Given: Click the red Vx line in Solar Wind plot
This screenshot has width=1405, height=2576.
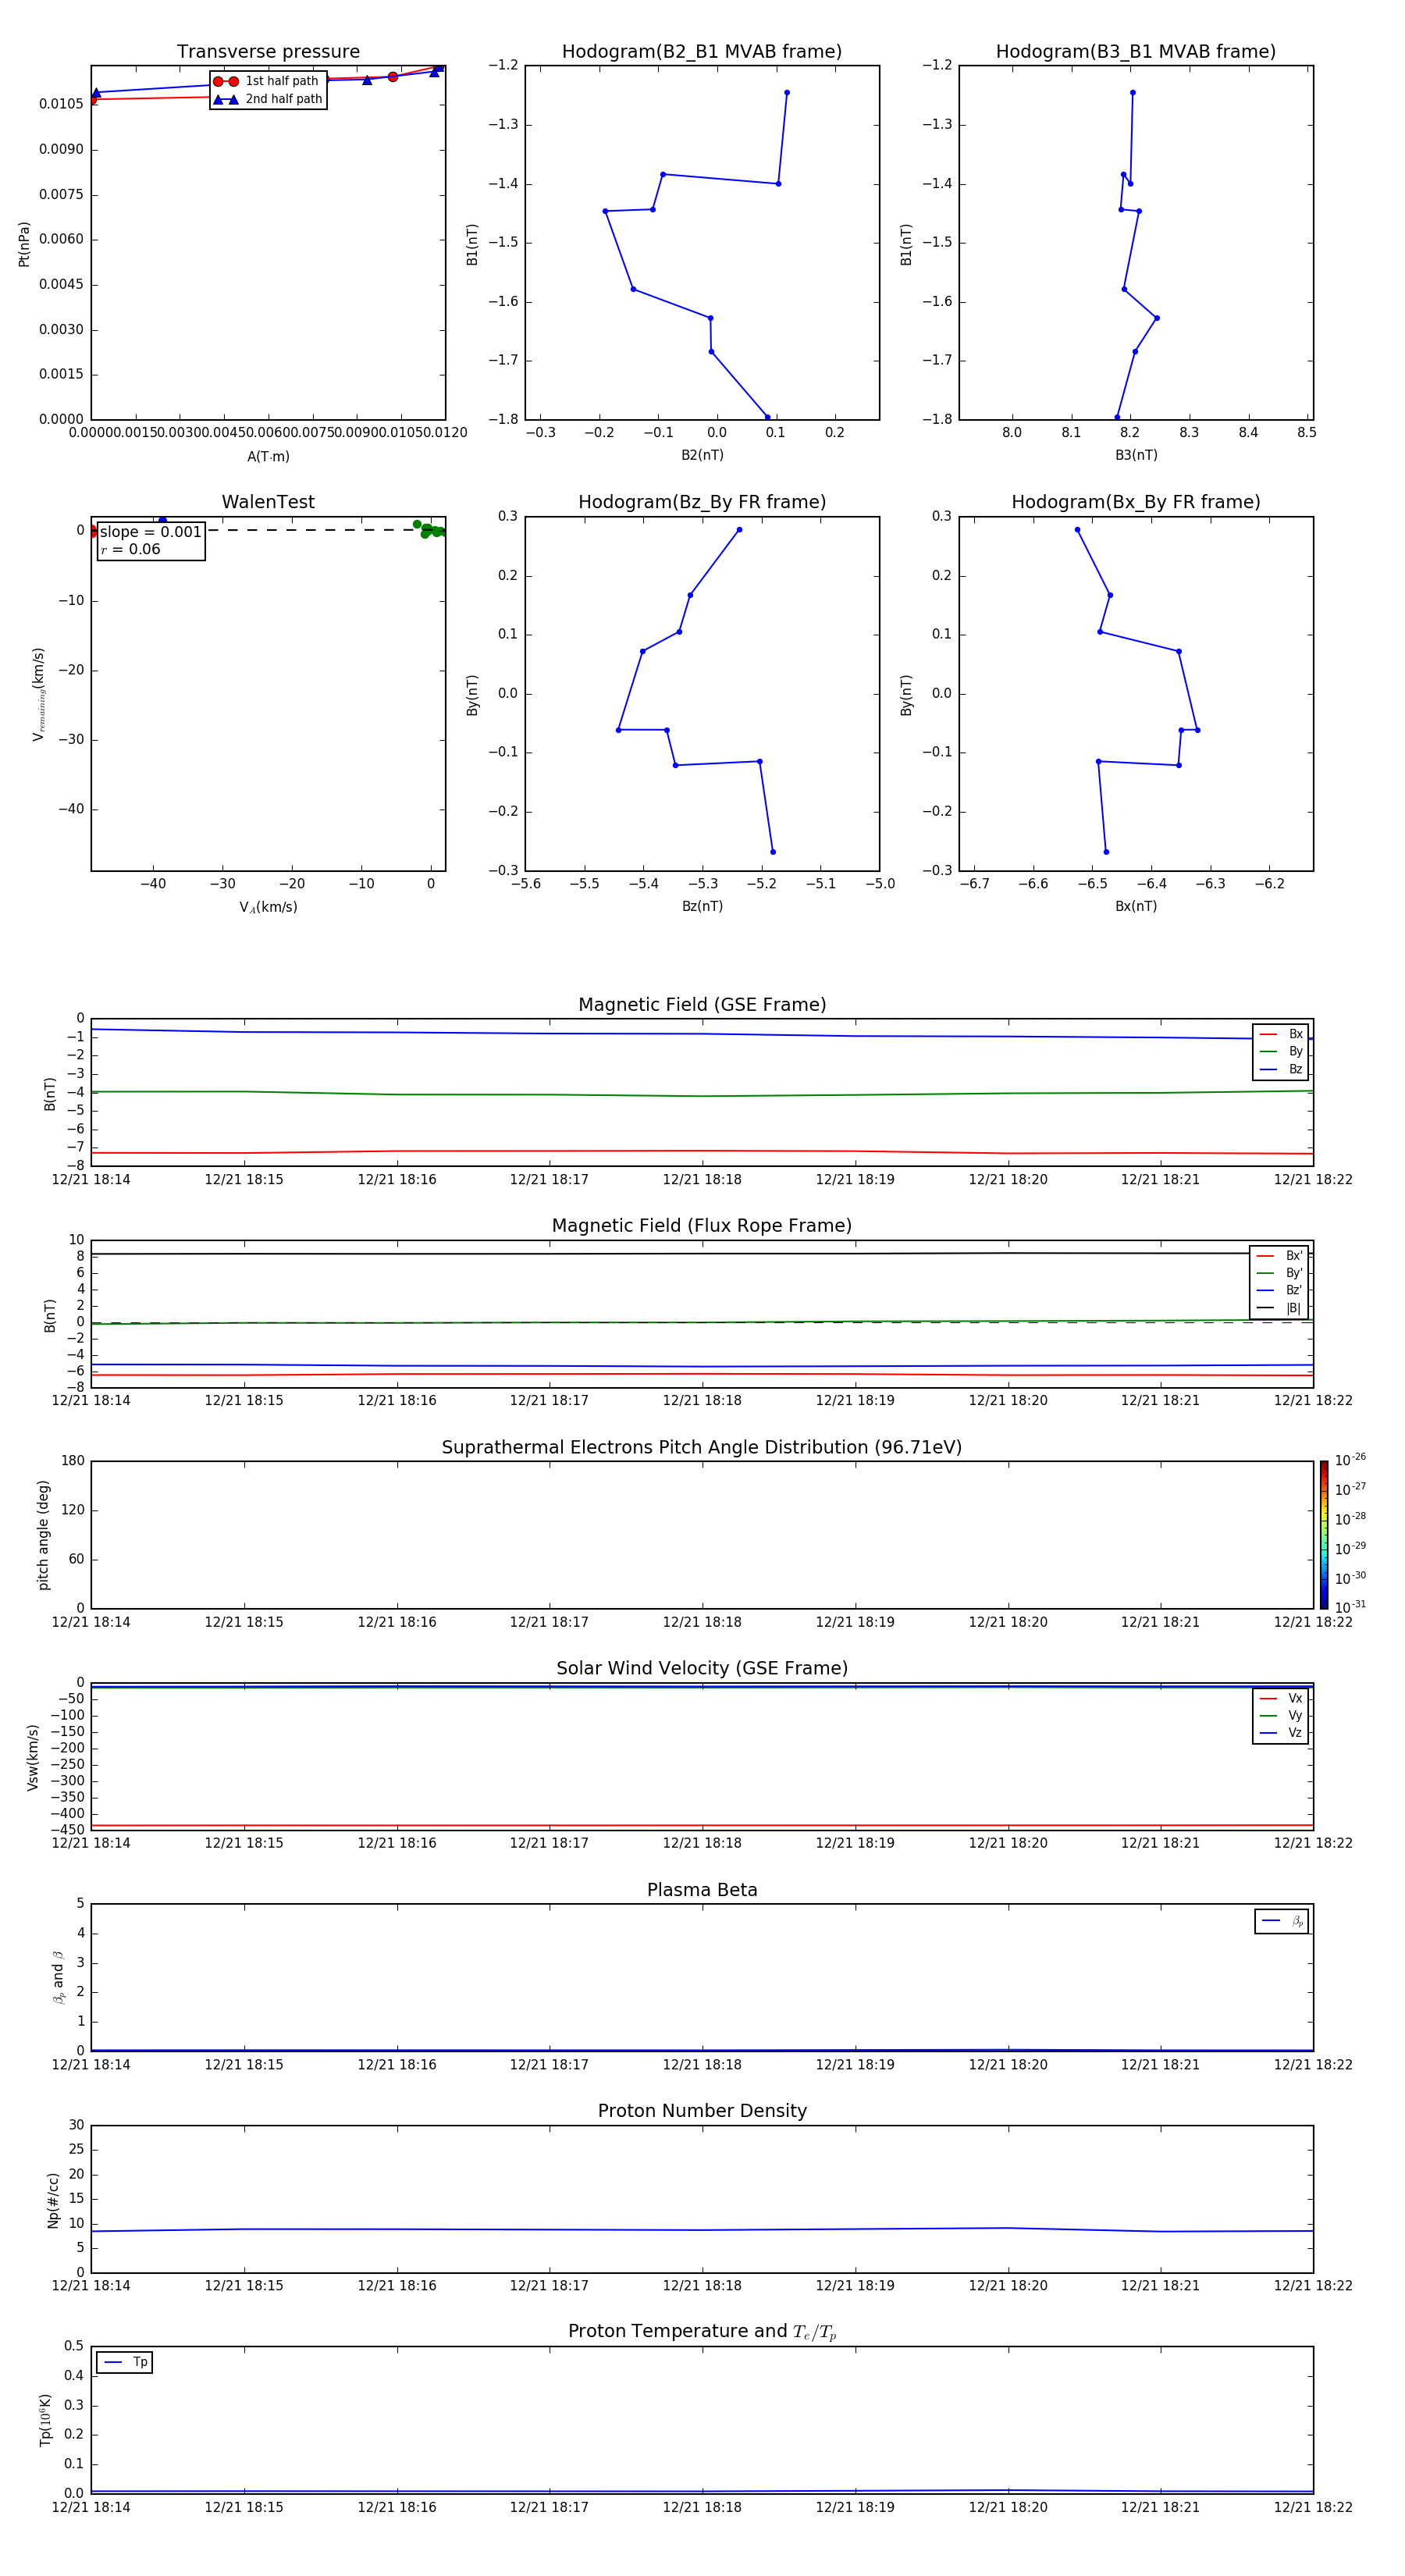Looking at the screenshot, I should tap(702, 1825).
